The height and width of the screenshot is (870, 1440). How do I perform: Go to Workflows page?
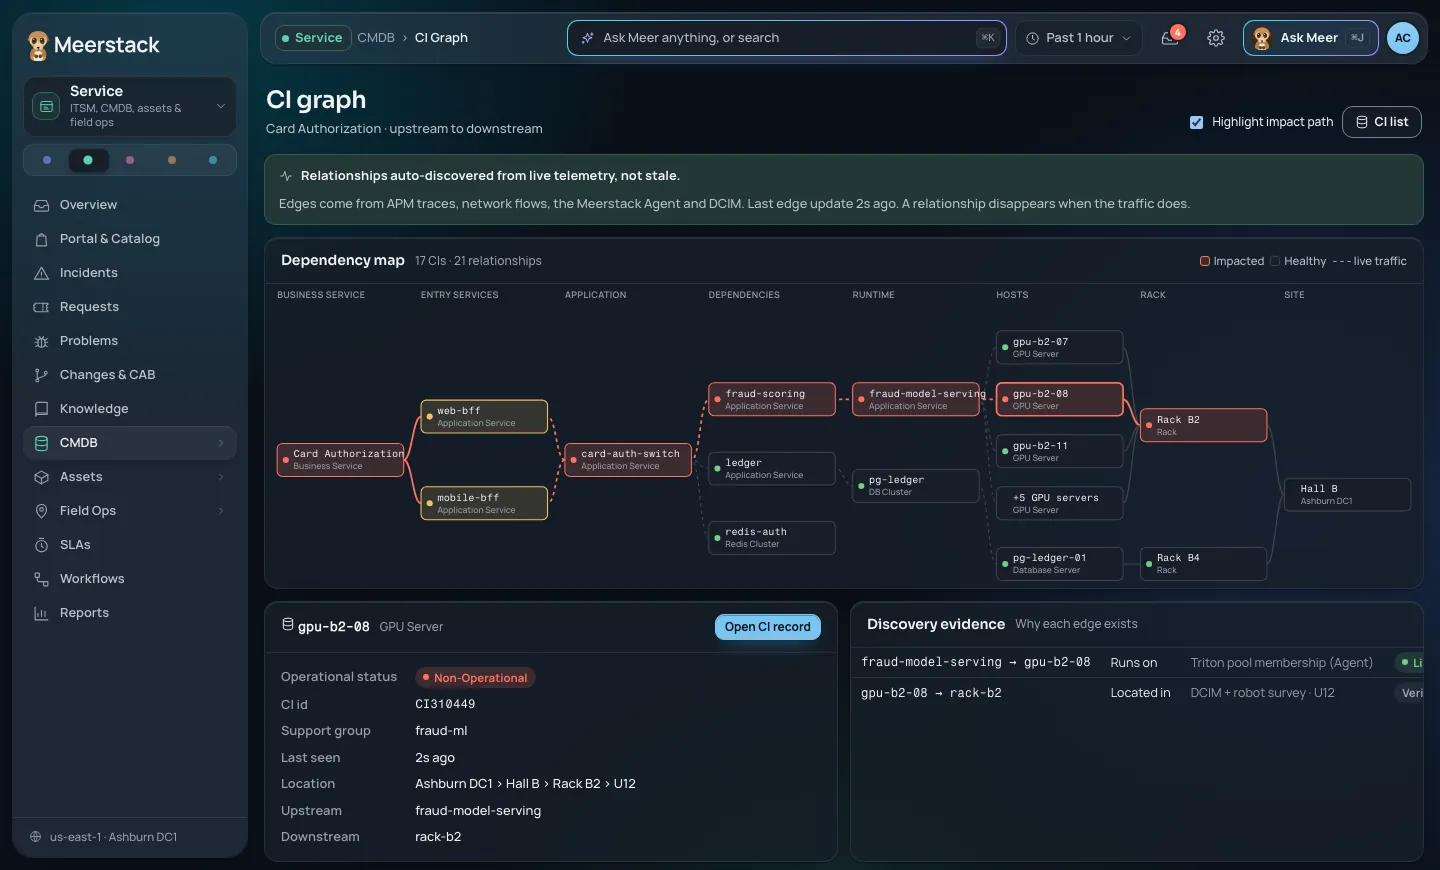pos(130,579)
